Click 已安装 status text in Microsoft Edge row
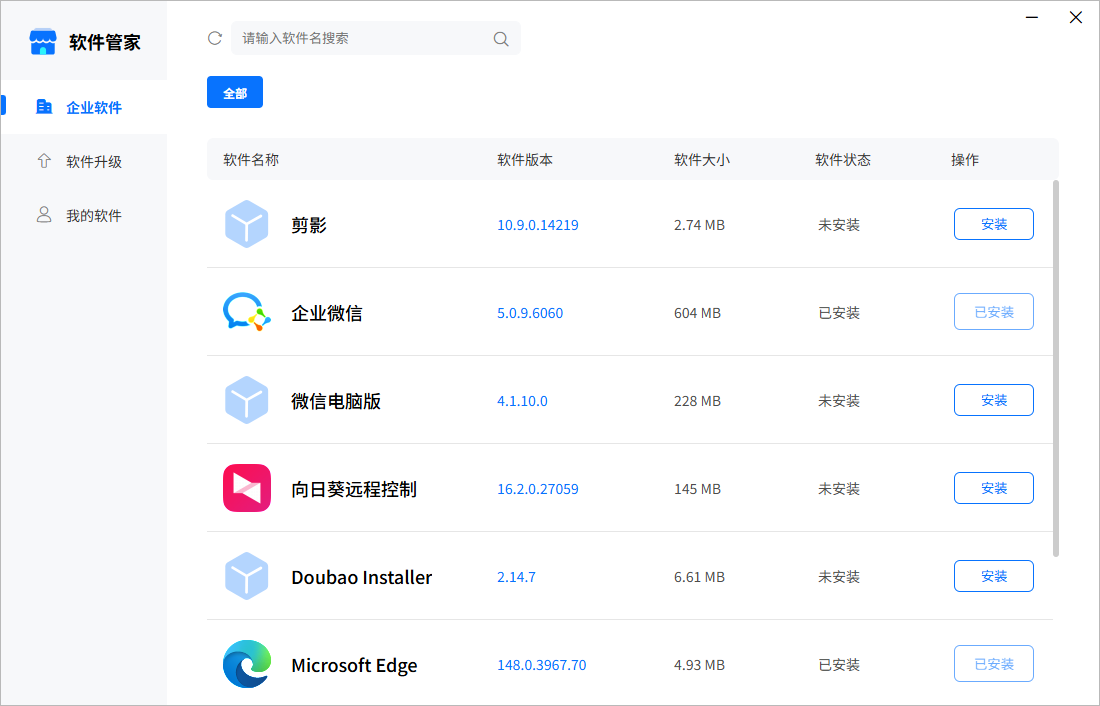Screen dimensions: 1100x706 [839, 665]
